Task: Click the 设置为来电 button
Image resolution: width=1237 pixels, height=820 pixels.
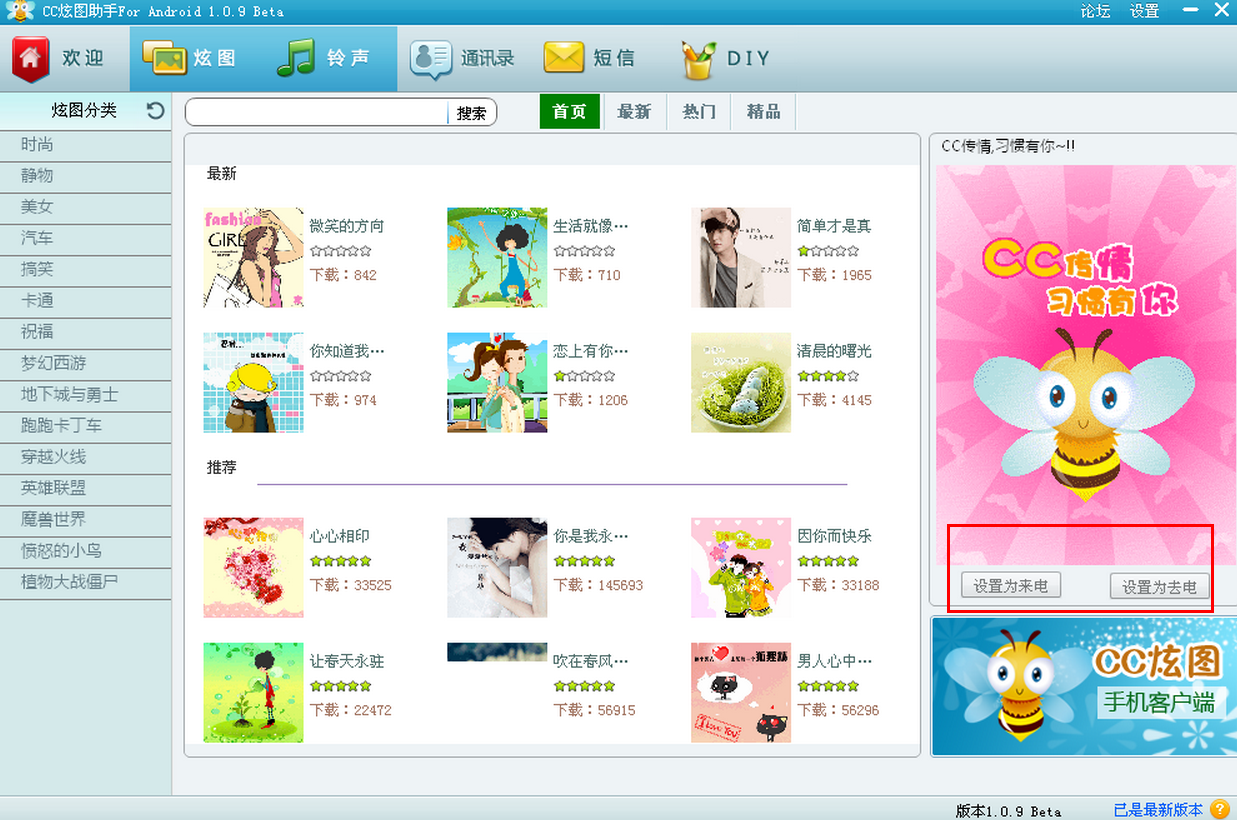Action: click(1011, 585)
